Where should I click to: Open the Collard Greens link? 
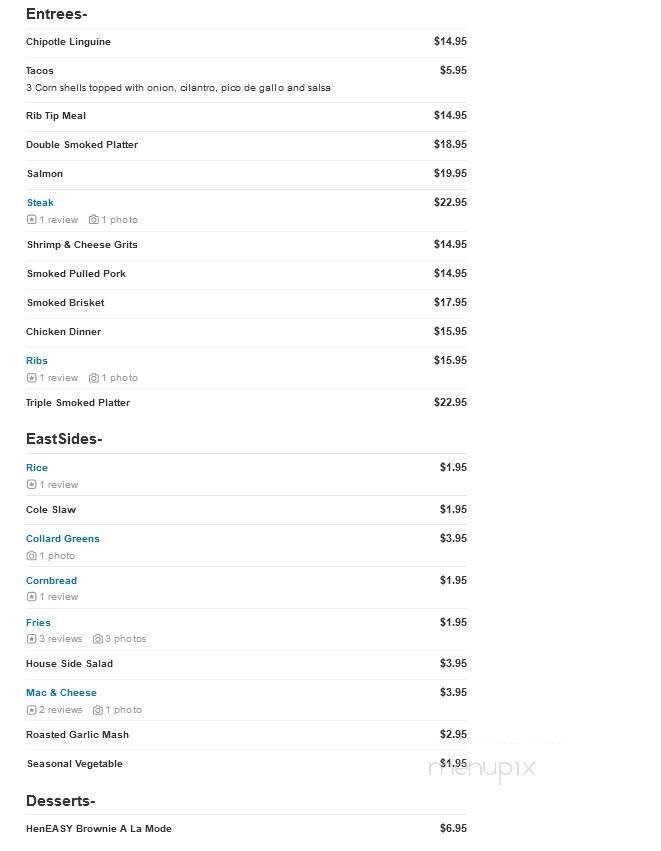coord(62,538)
